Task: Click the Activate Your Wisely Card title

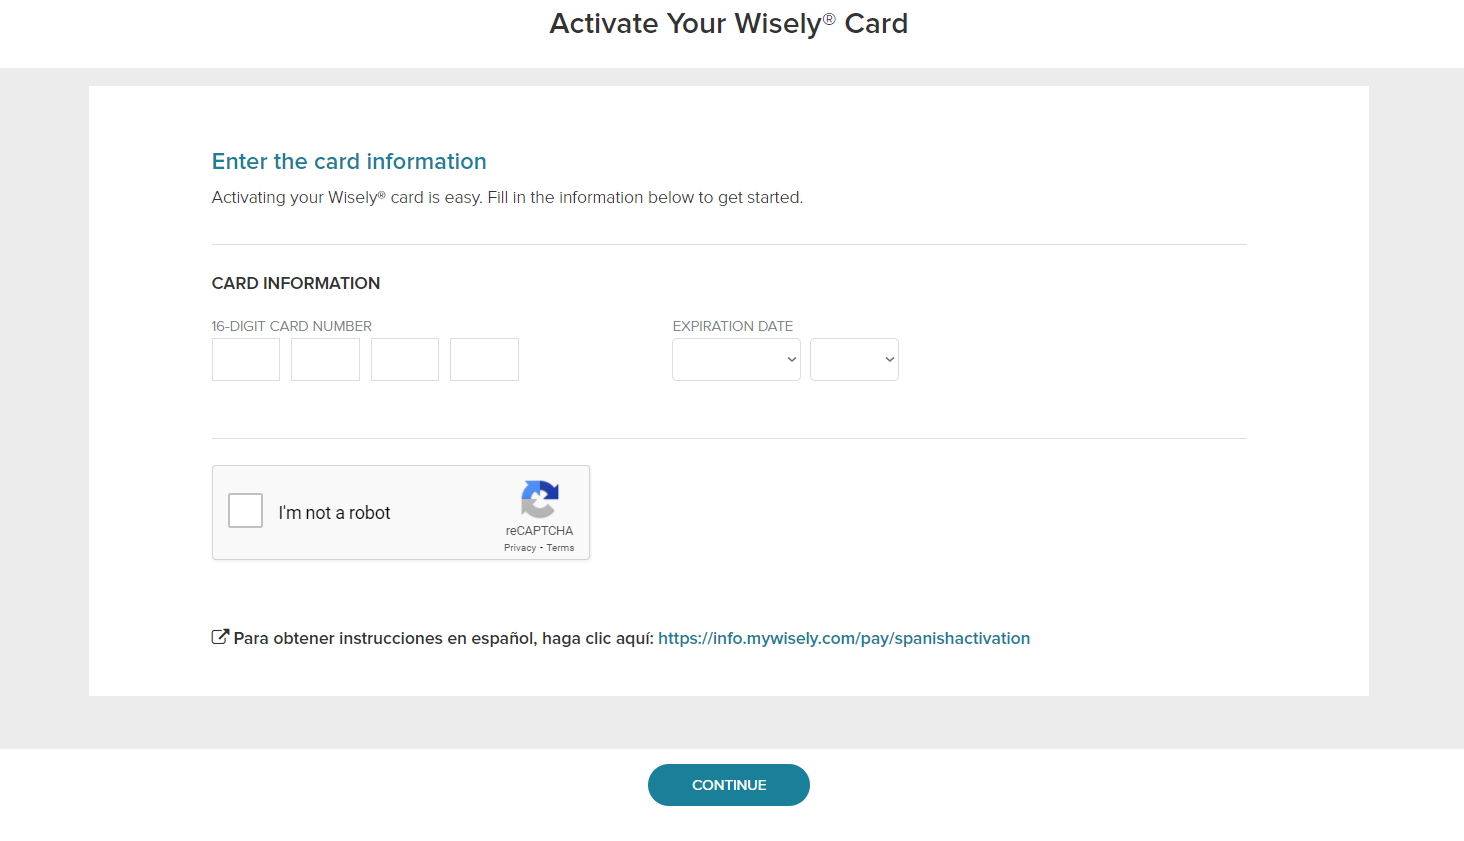Action: click(729, 23)
